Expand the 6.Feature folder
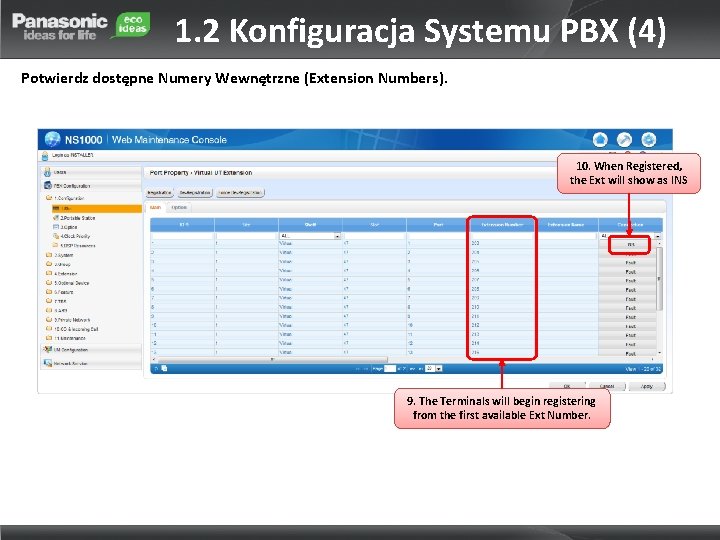The width and height of the screenshot is (720, 540). pos(49,292)
